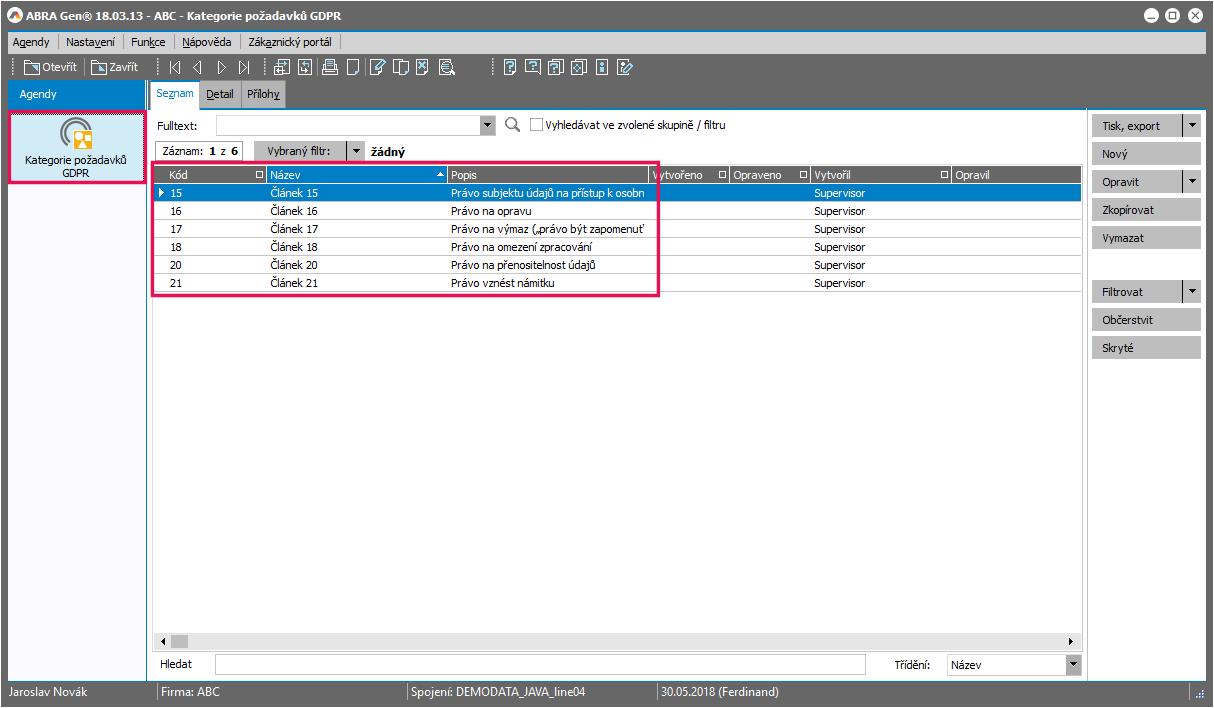Click the fulltext search magnifier icon
The width and height of the screenshot is (1214, 708).
click(512, 125)
